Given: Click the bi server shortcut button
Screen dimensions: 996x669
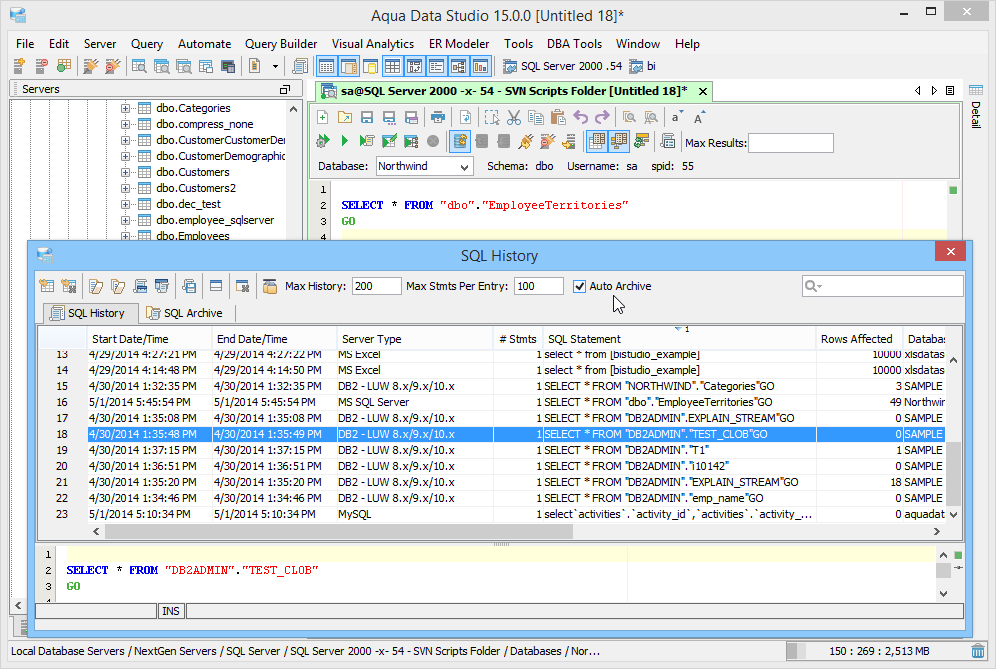Looking at the screenshot, I should 643,66.
